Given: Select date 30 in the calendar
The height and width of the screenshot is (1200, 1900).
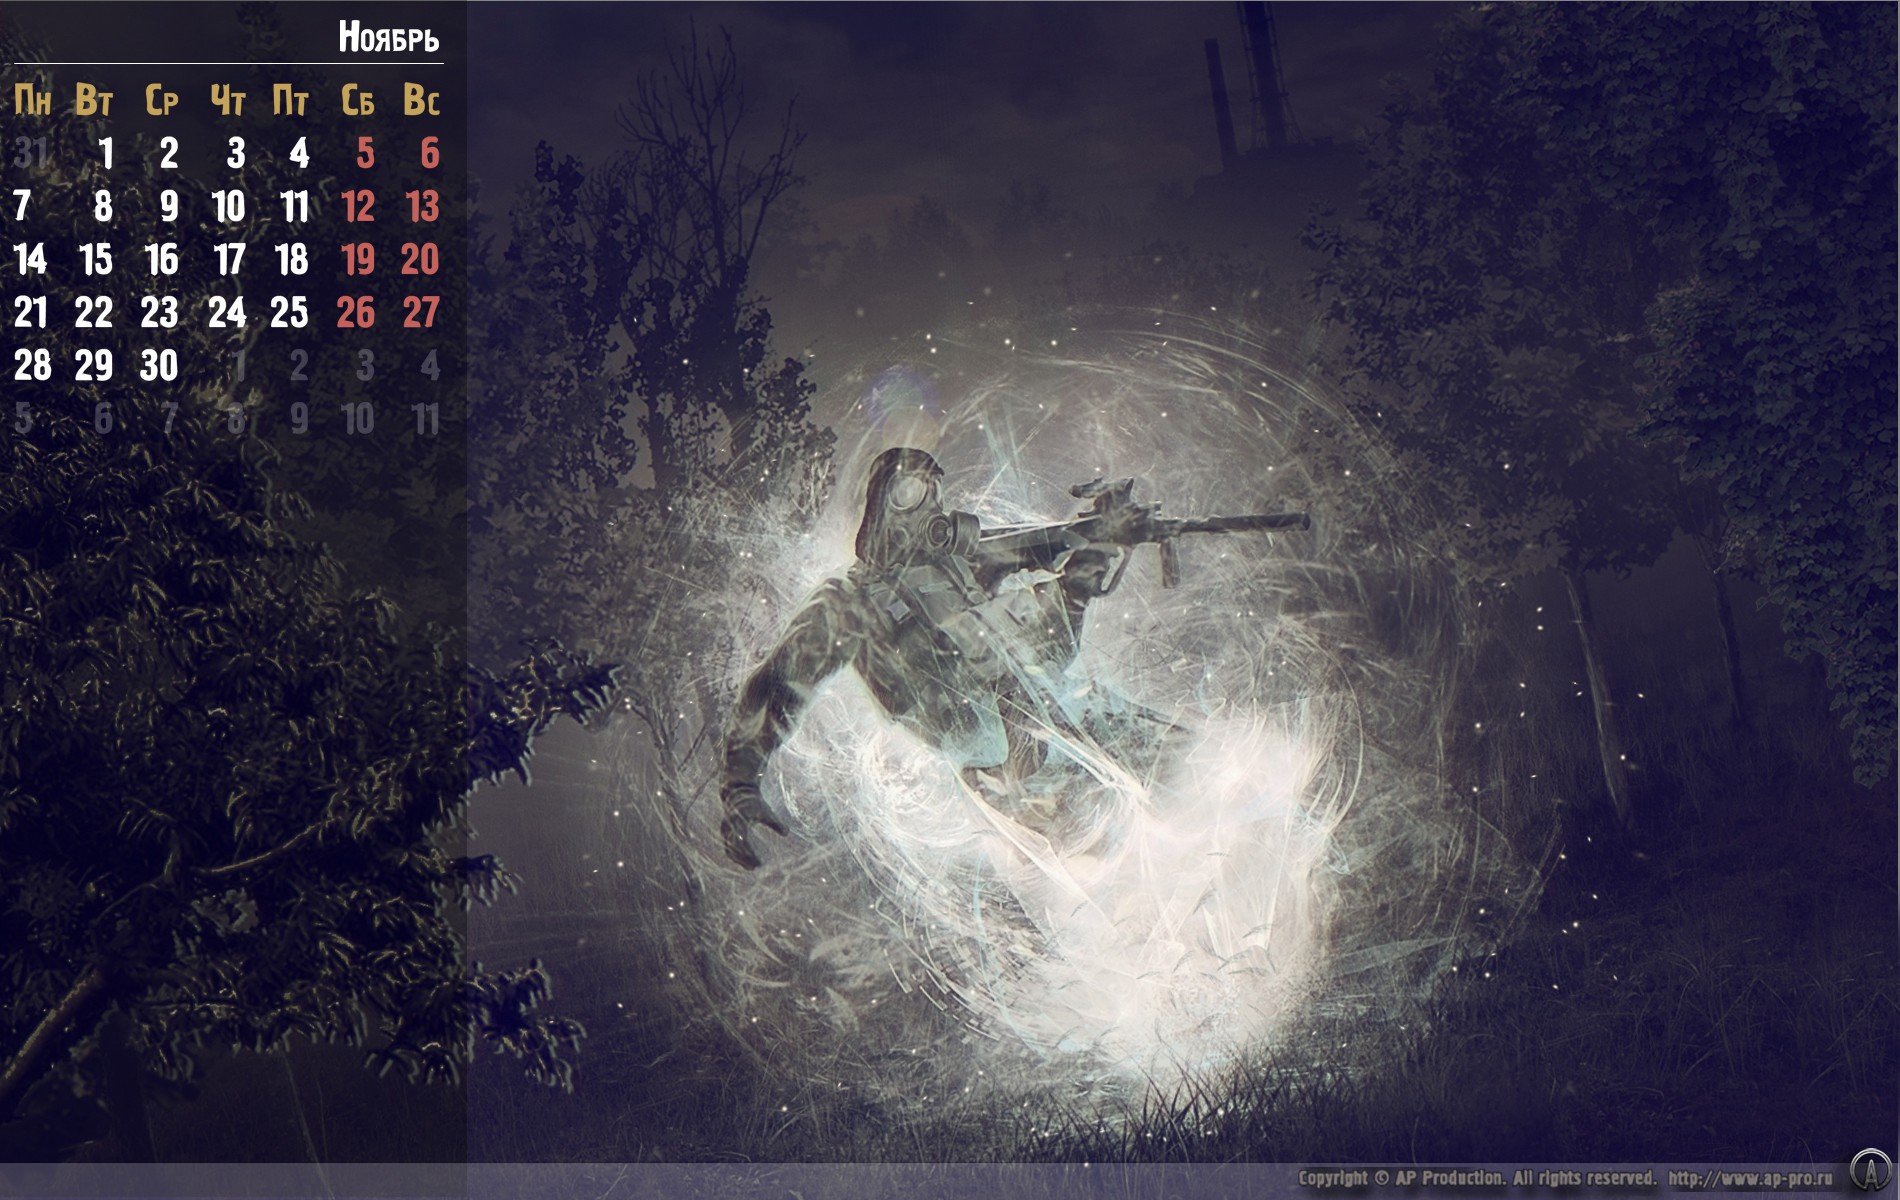Looking at the screenshot, I should coord(159,365).
